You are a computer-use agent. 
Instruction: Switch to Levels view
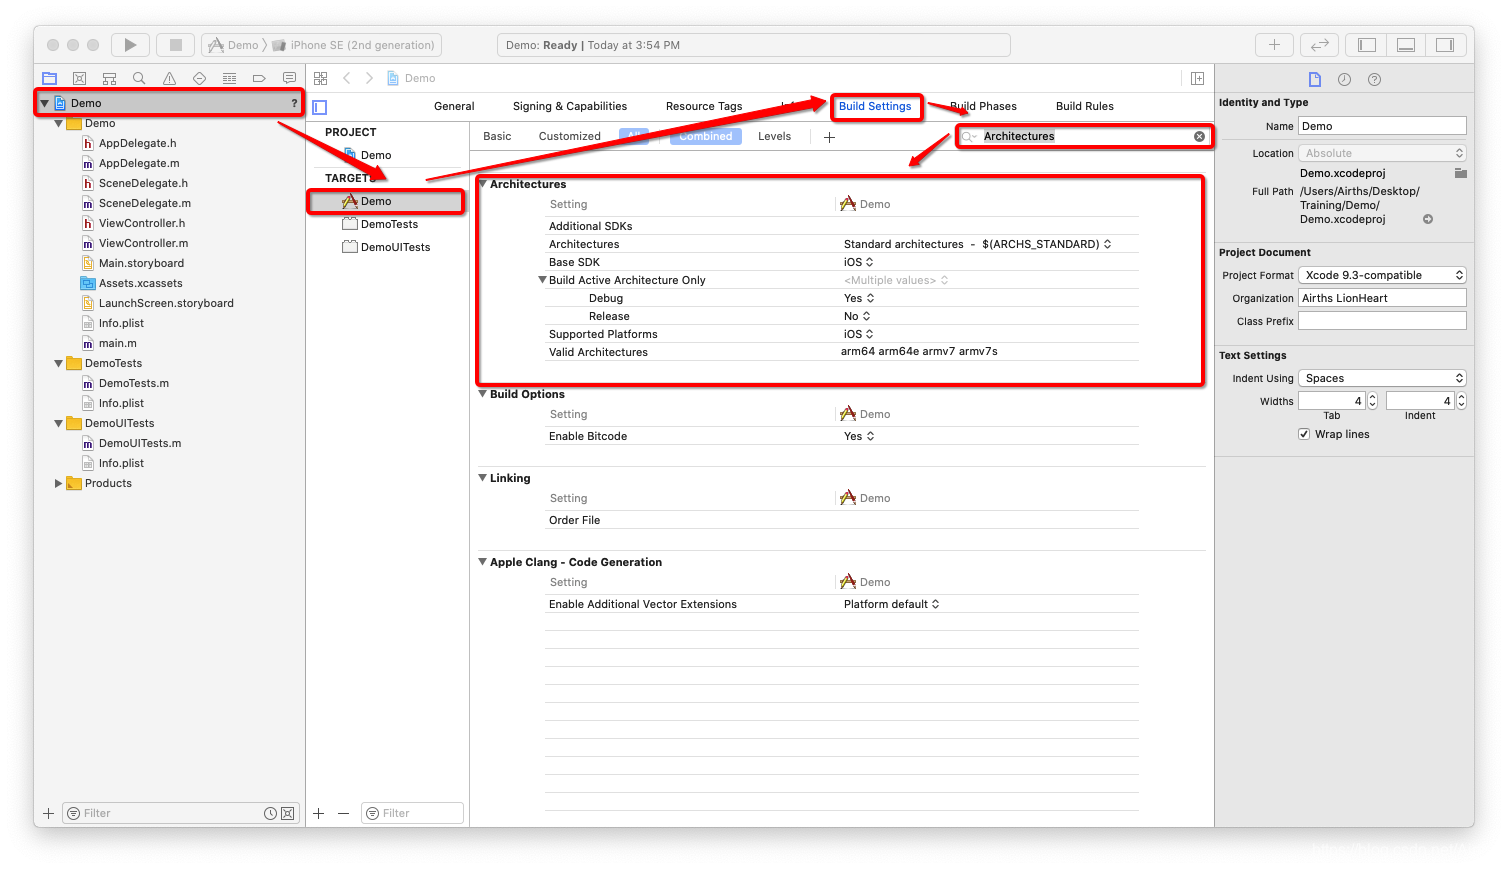(774, 136)
